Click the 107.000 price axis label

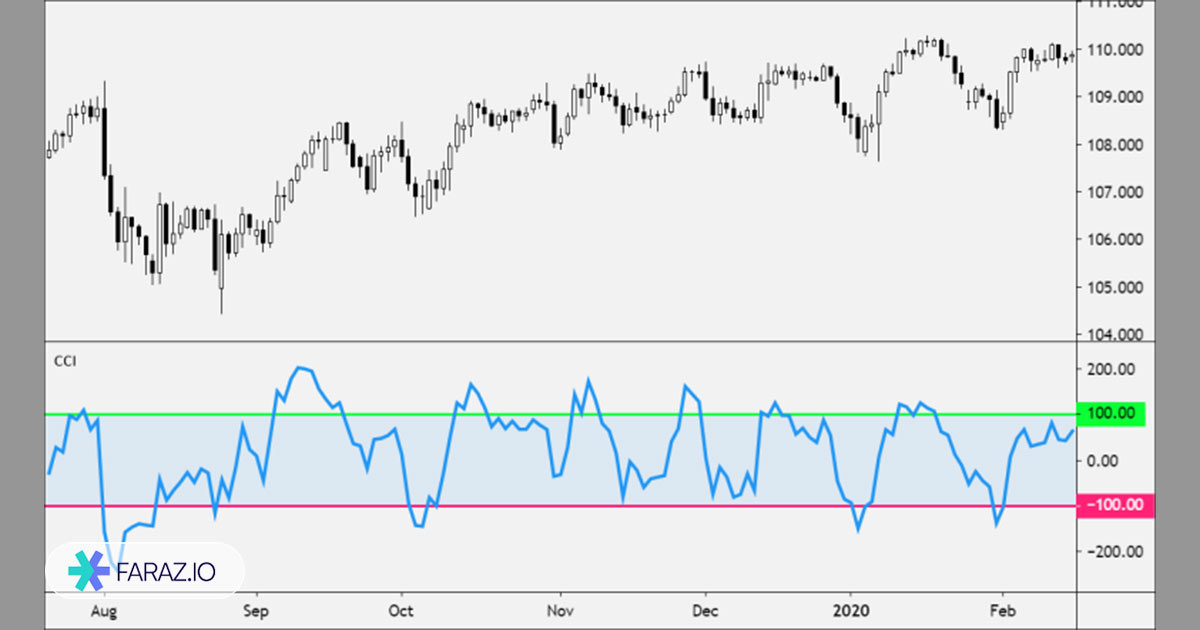1113,193
